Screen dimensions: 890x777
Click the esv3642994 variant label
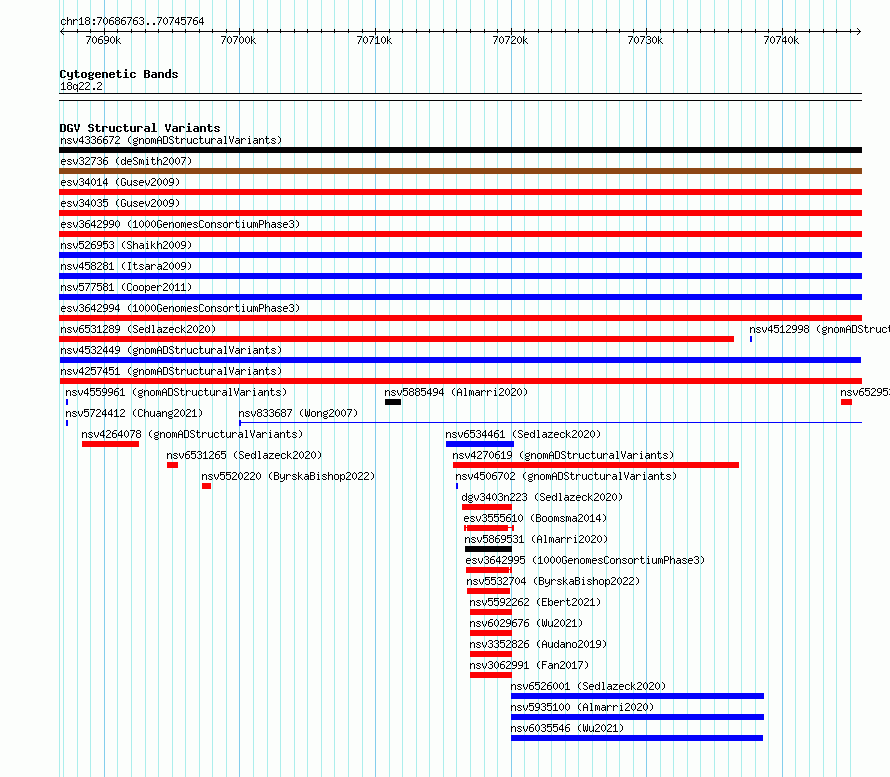(x=180, y=308)
